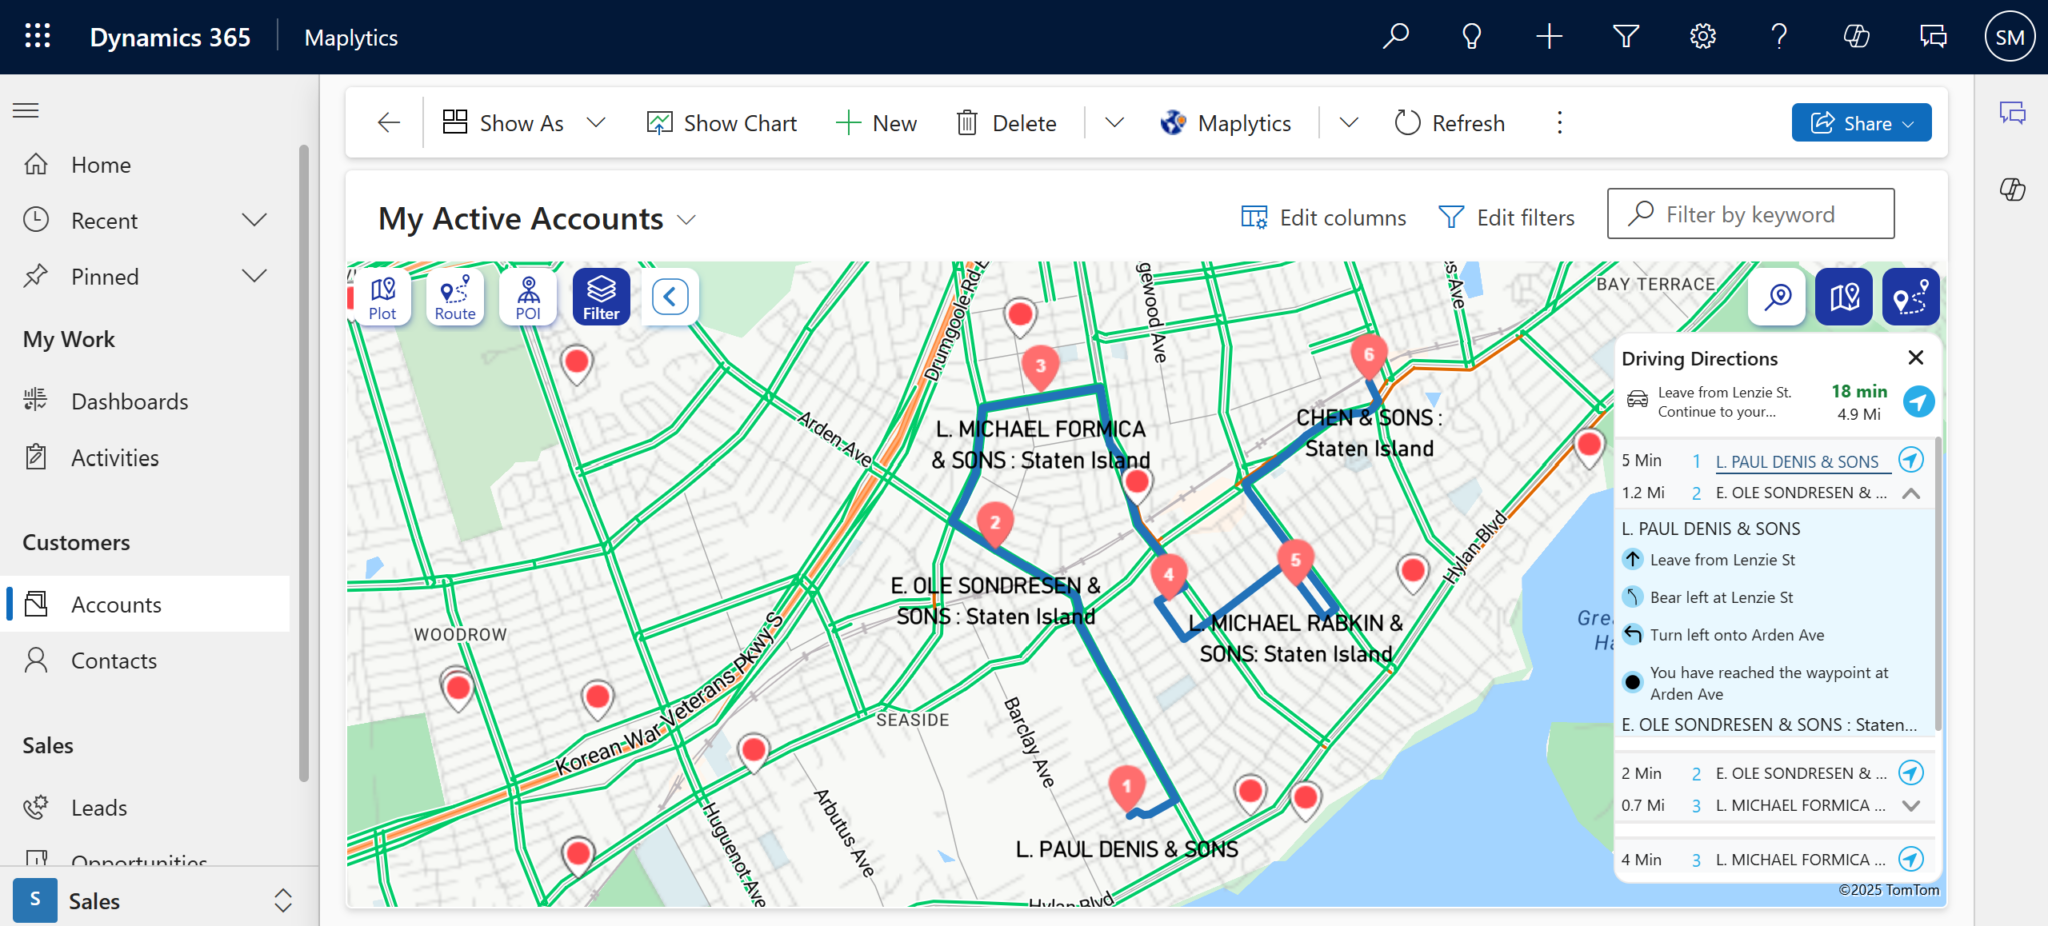Toggle the map Filter layers button

[601, 297]
